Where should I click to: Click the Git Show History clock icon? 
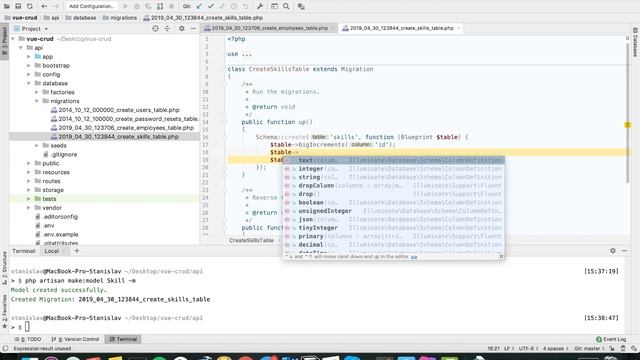pos(234,6)
